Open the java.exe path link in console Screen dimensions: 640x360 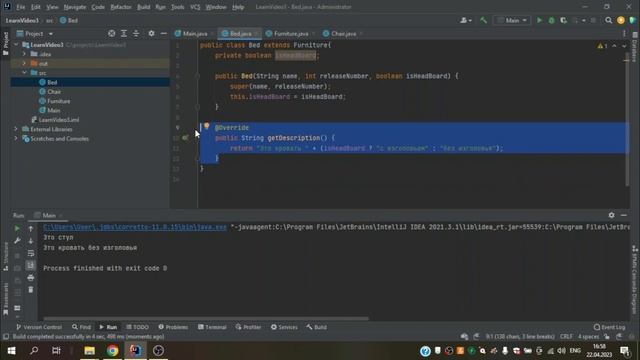[135, 227]
